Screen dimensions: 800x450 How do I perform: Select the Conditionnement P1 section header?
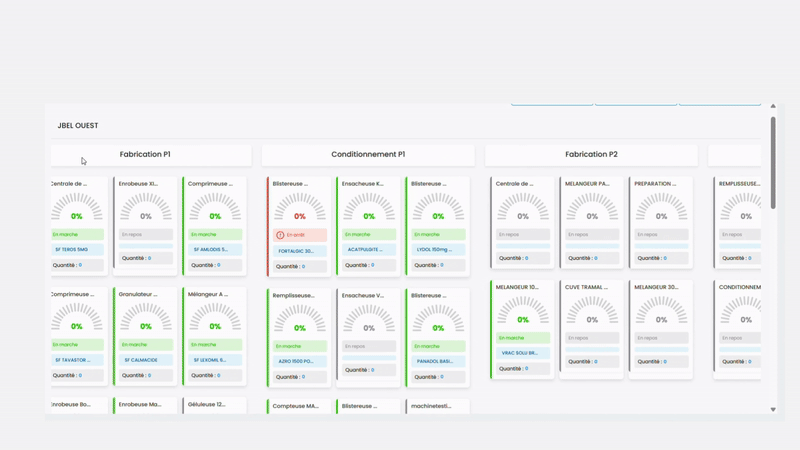[368, 155]
